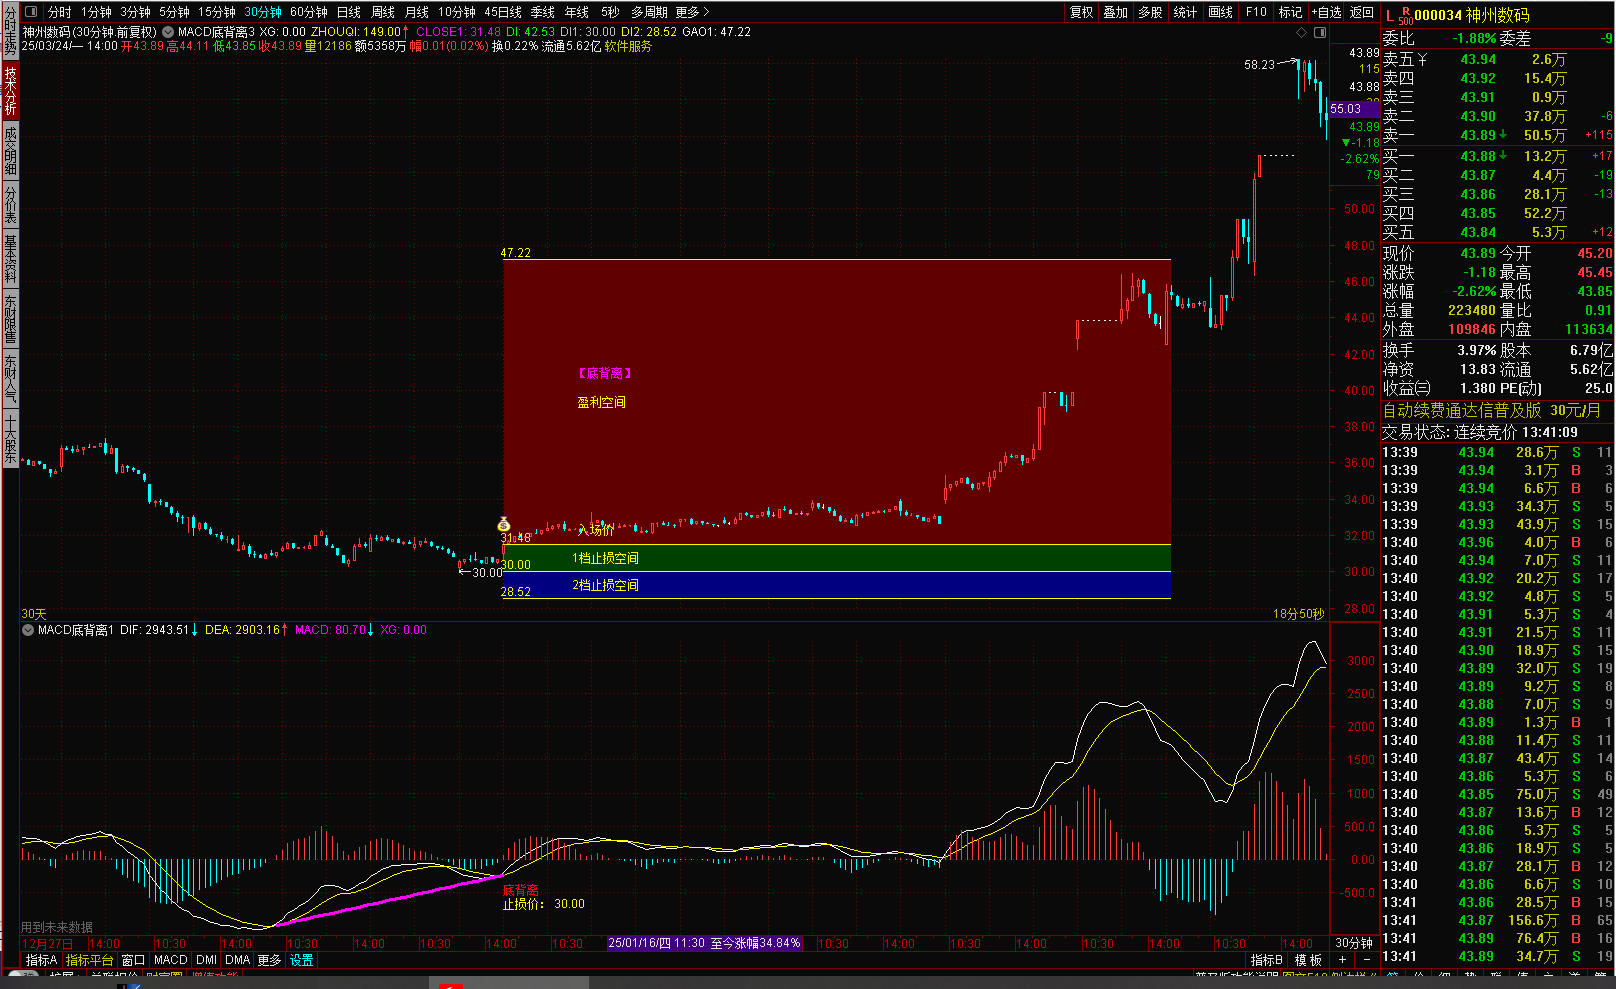Click the L icon beside stock code 000034
The height and width of the screenshot is (989, 1616).
point(1390,15)
